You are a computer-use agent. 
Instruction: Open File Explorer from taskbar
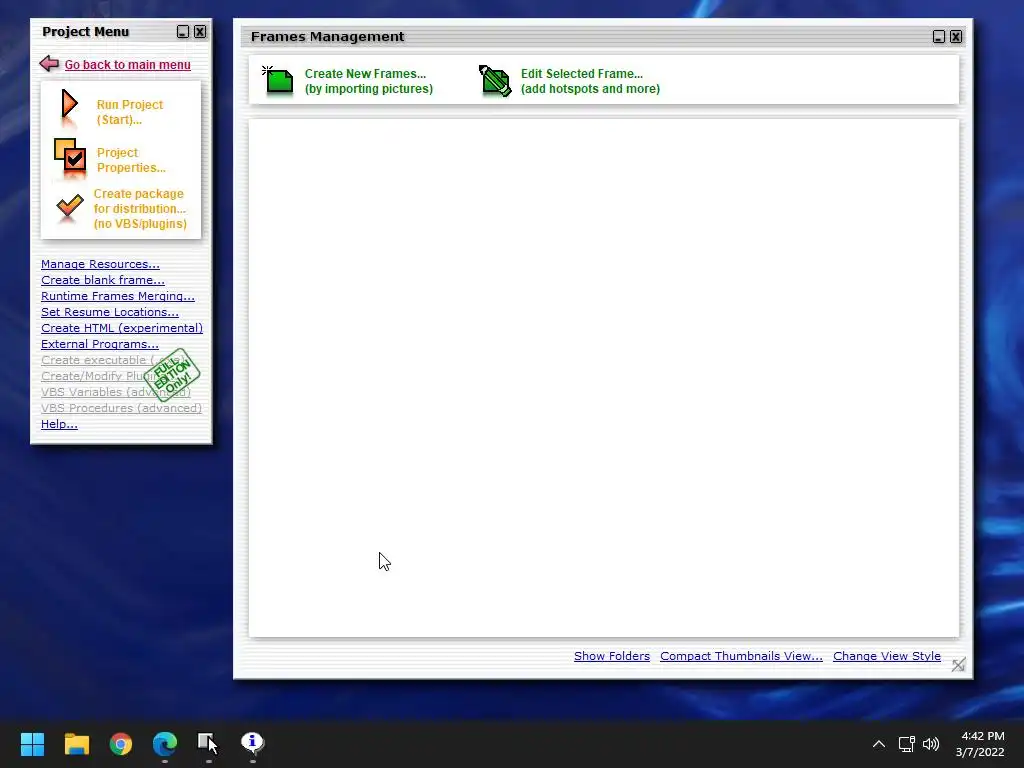pyautogui.click(x=76, y=743)
